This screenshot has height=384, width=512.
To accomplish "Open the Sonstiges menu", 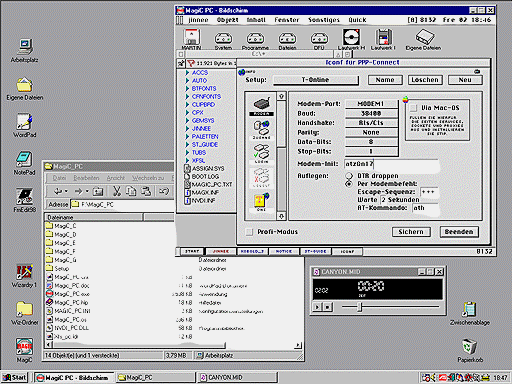I will point(324,20).
